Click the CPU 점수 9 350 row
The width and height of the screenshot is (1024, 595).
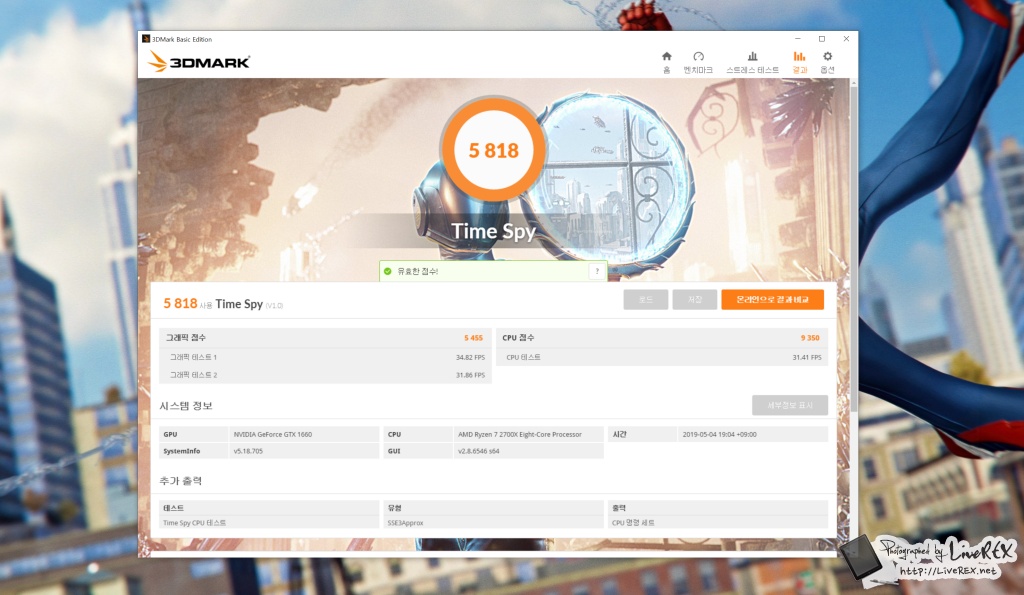click(662, 338)
